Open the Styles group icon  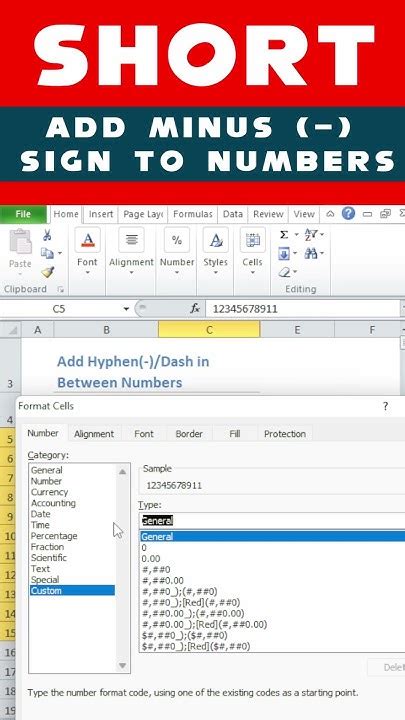pyautogui.click(x=215, y=240)
